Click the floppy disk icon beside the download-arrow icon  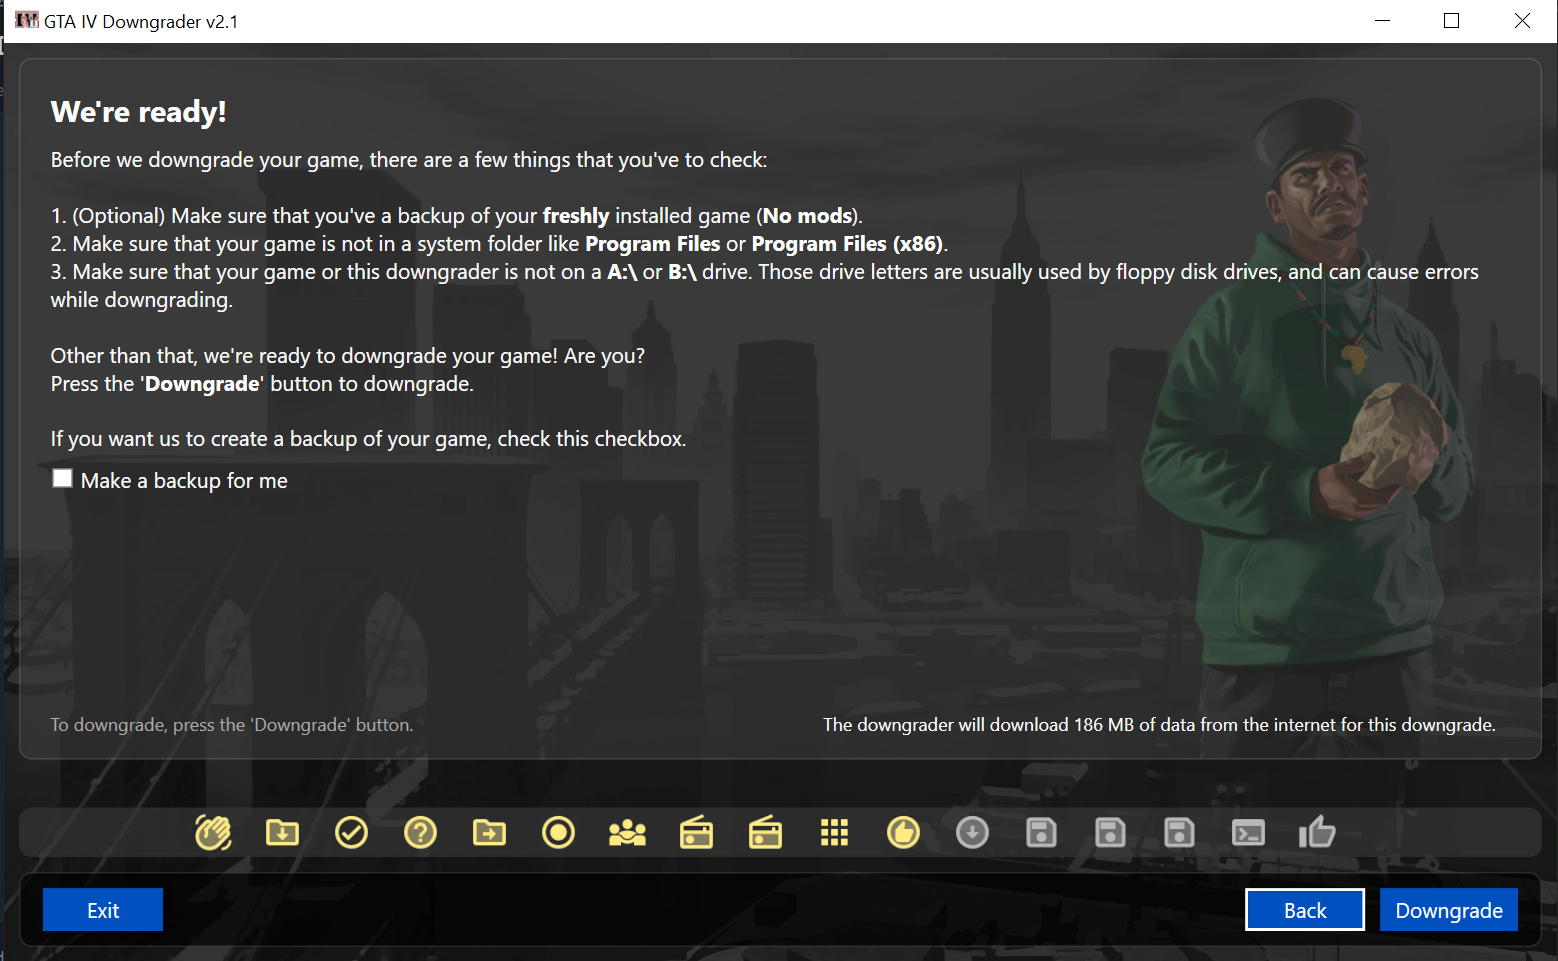(x=1041, y=832)
